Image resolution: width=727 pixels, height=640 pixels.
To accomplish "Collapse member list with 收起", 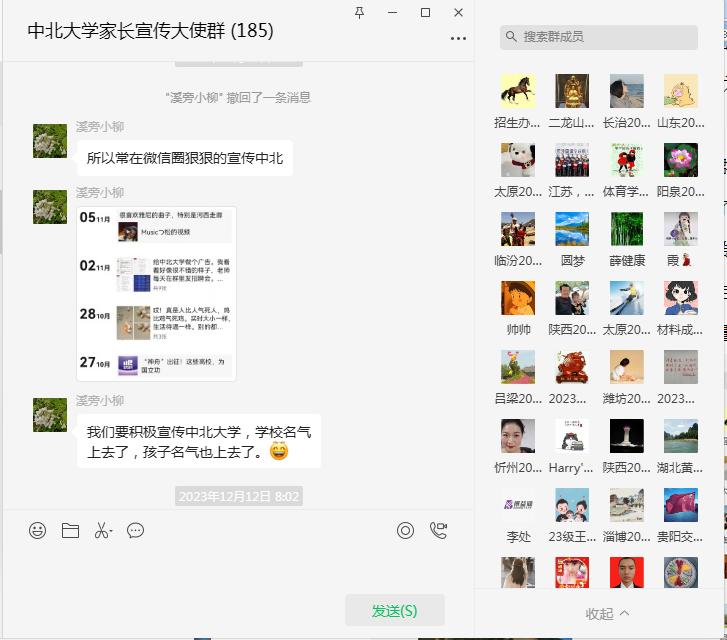I will (x=607, y=613).
